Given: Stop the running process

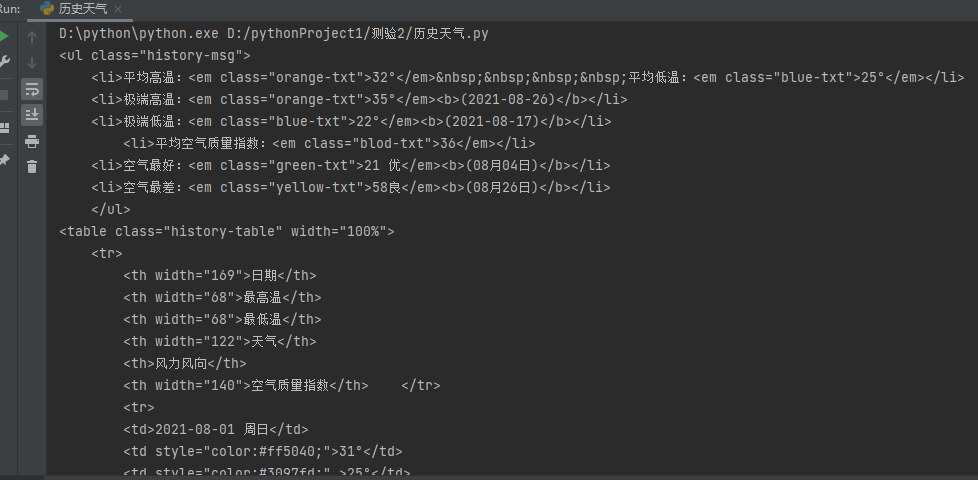Looking at the screenshot, I should point(4,95).
